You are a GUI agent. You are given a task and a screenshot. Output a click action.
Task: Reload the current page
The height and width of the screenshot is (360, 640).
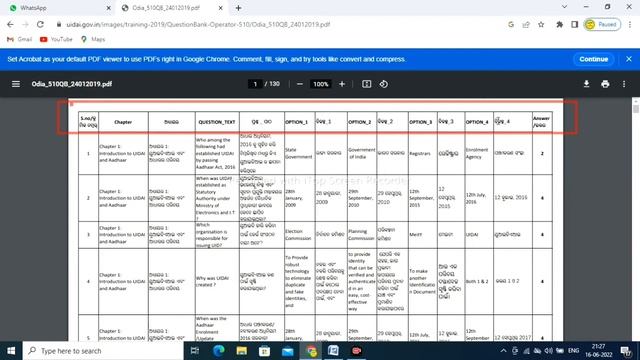[40, 24]
